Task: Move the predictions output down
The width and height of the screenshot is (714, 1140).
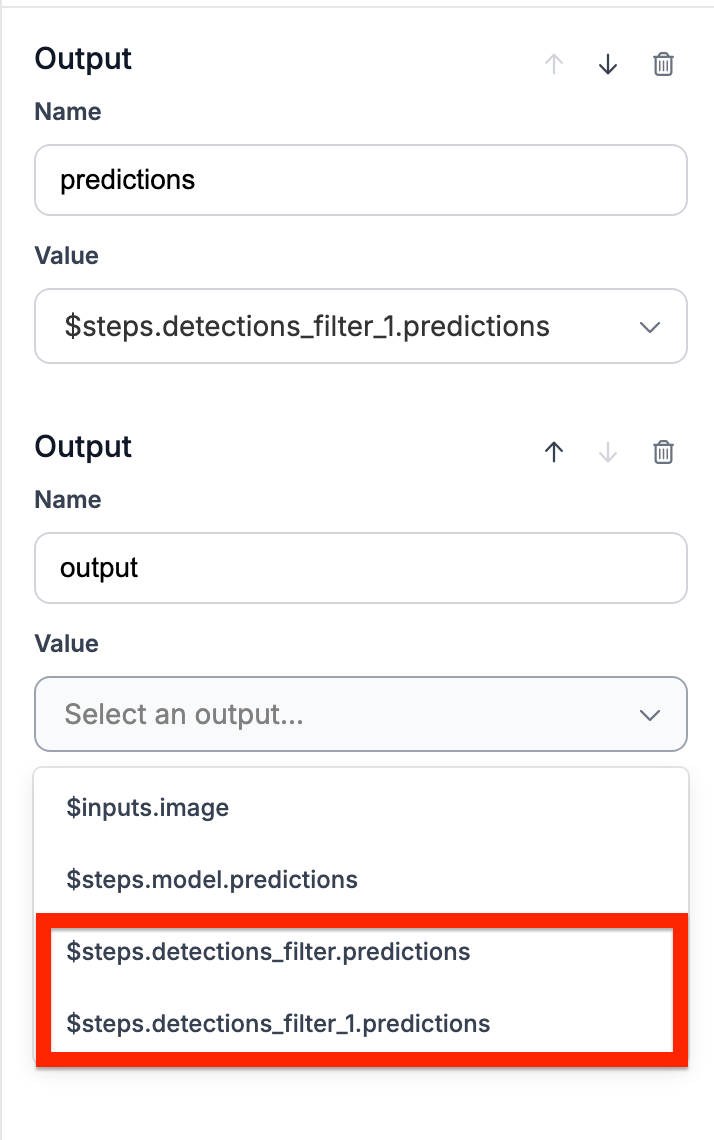Action: (x=608, y=65)
